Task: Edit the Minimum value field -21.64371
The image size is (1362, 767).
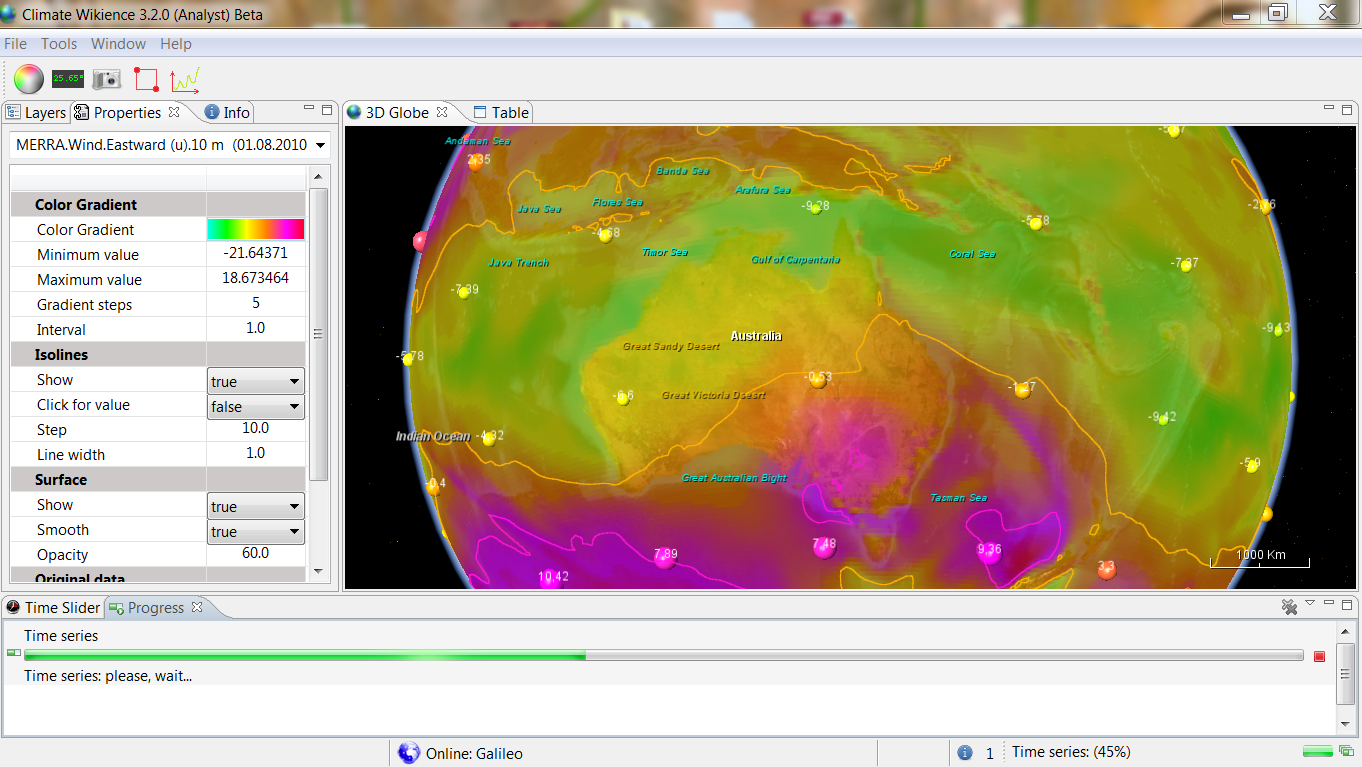Action: pos(256,254)
